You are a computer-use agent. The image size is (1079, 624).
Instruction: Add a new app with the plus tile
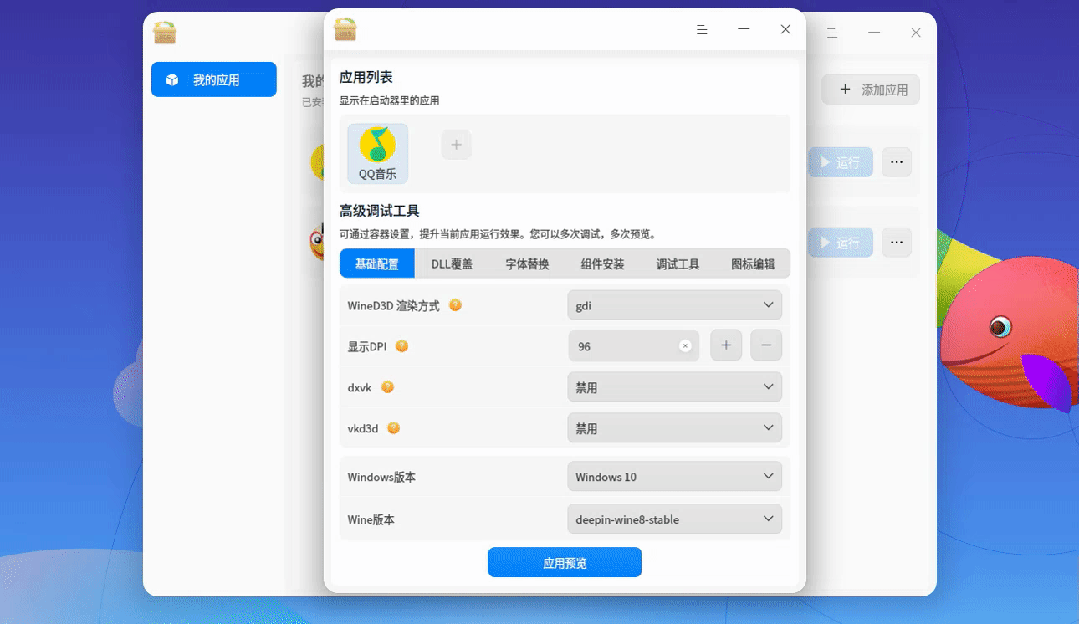(x=456, y=144)
